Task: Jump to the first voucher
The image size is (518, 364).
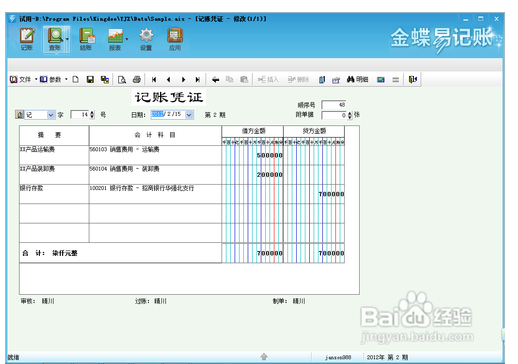Action: tap(154, 80)
